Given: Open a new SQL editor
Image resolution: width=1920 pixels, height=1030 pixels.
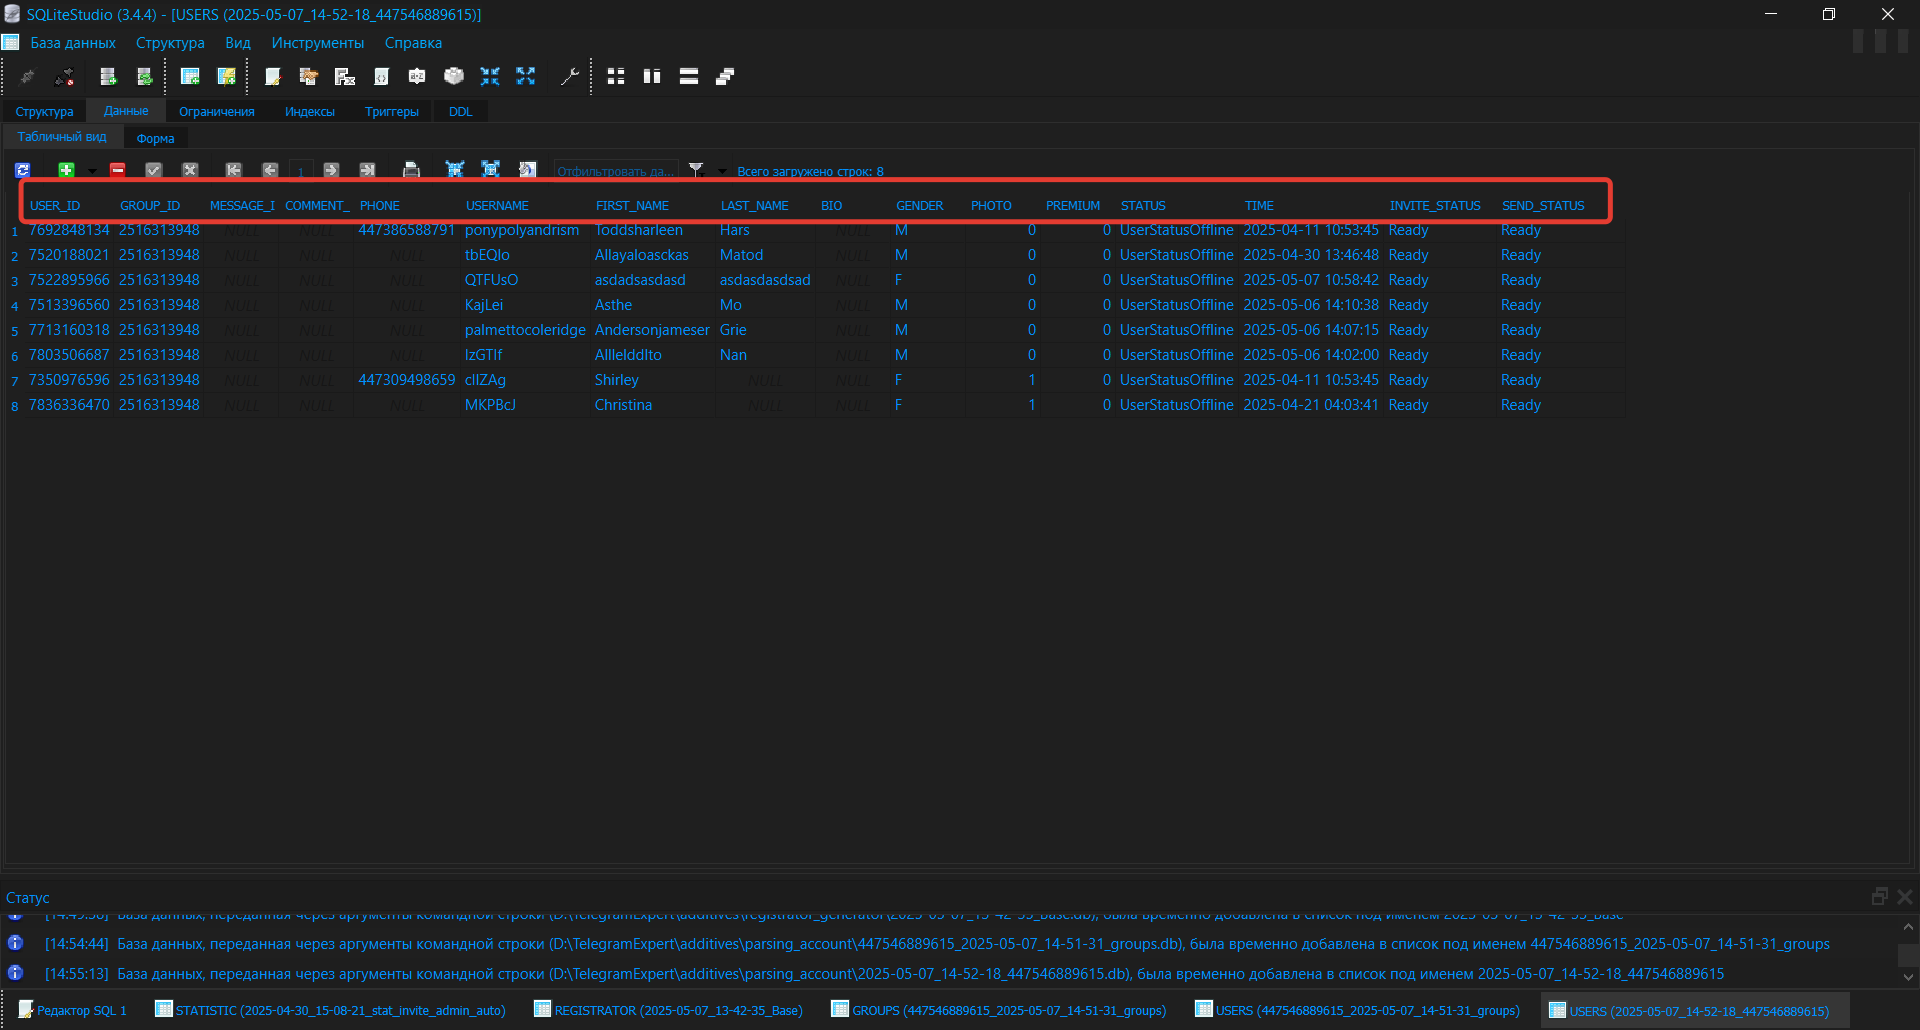Looking at the screenshot, I should 272,76.
